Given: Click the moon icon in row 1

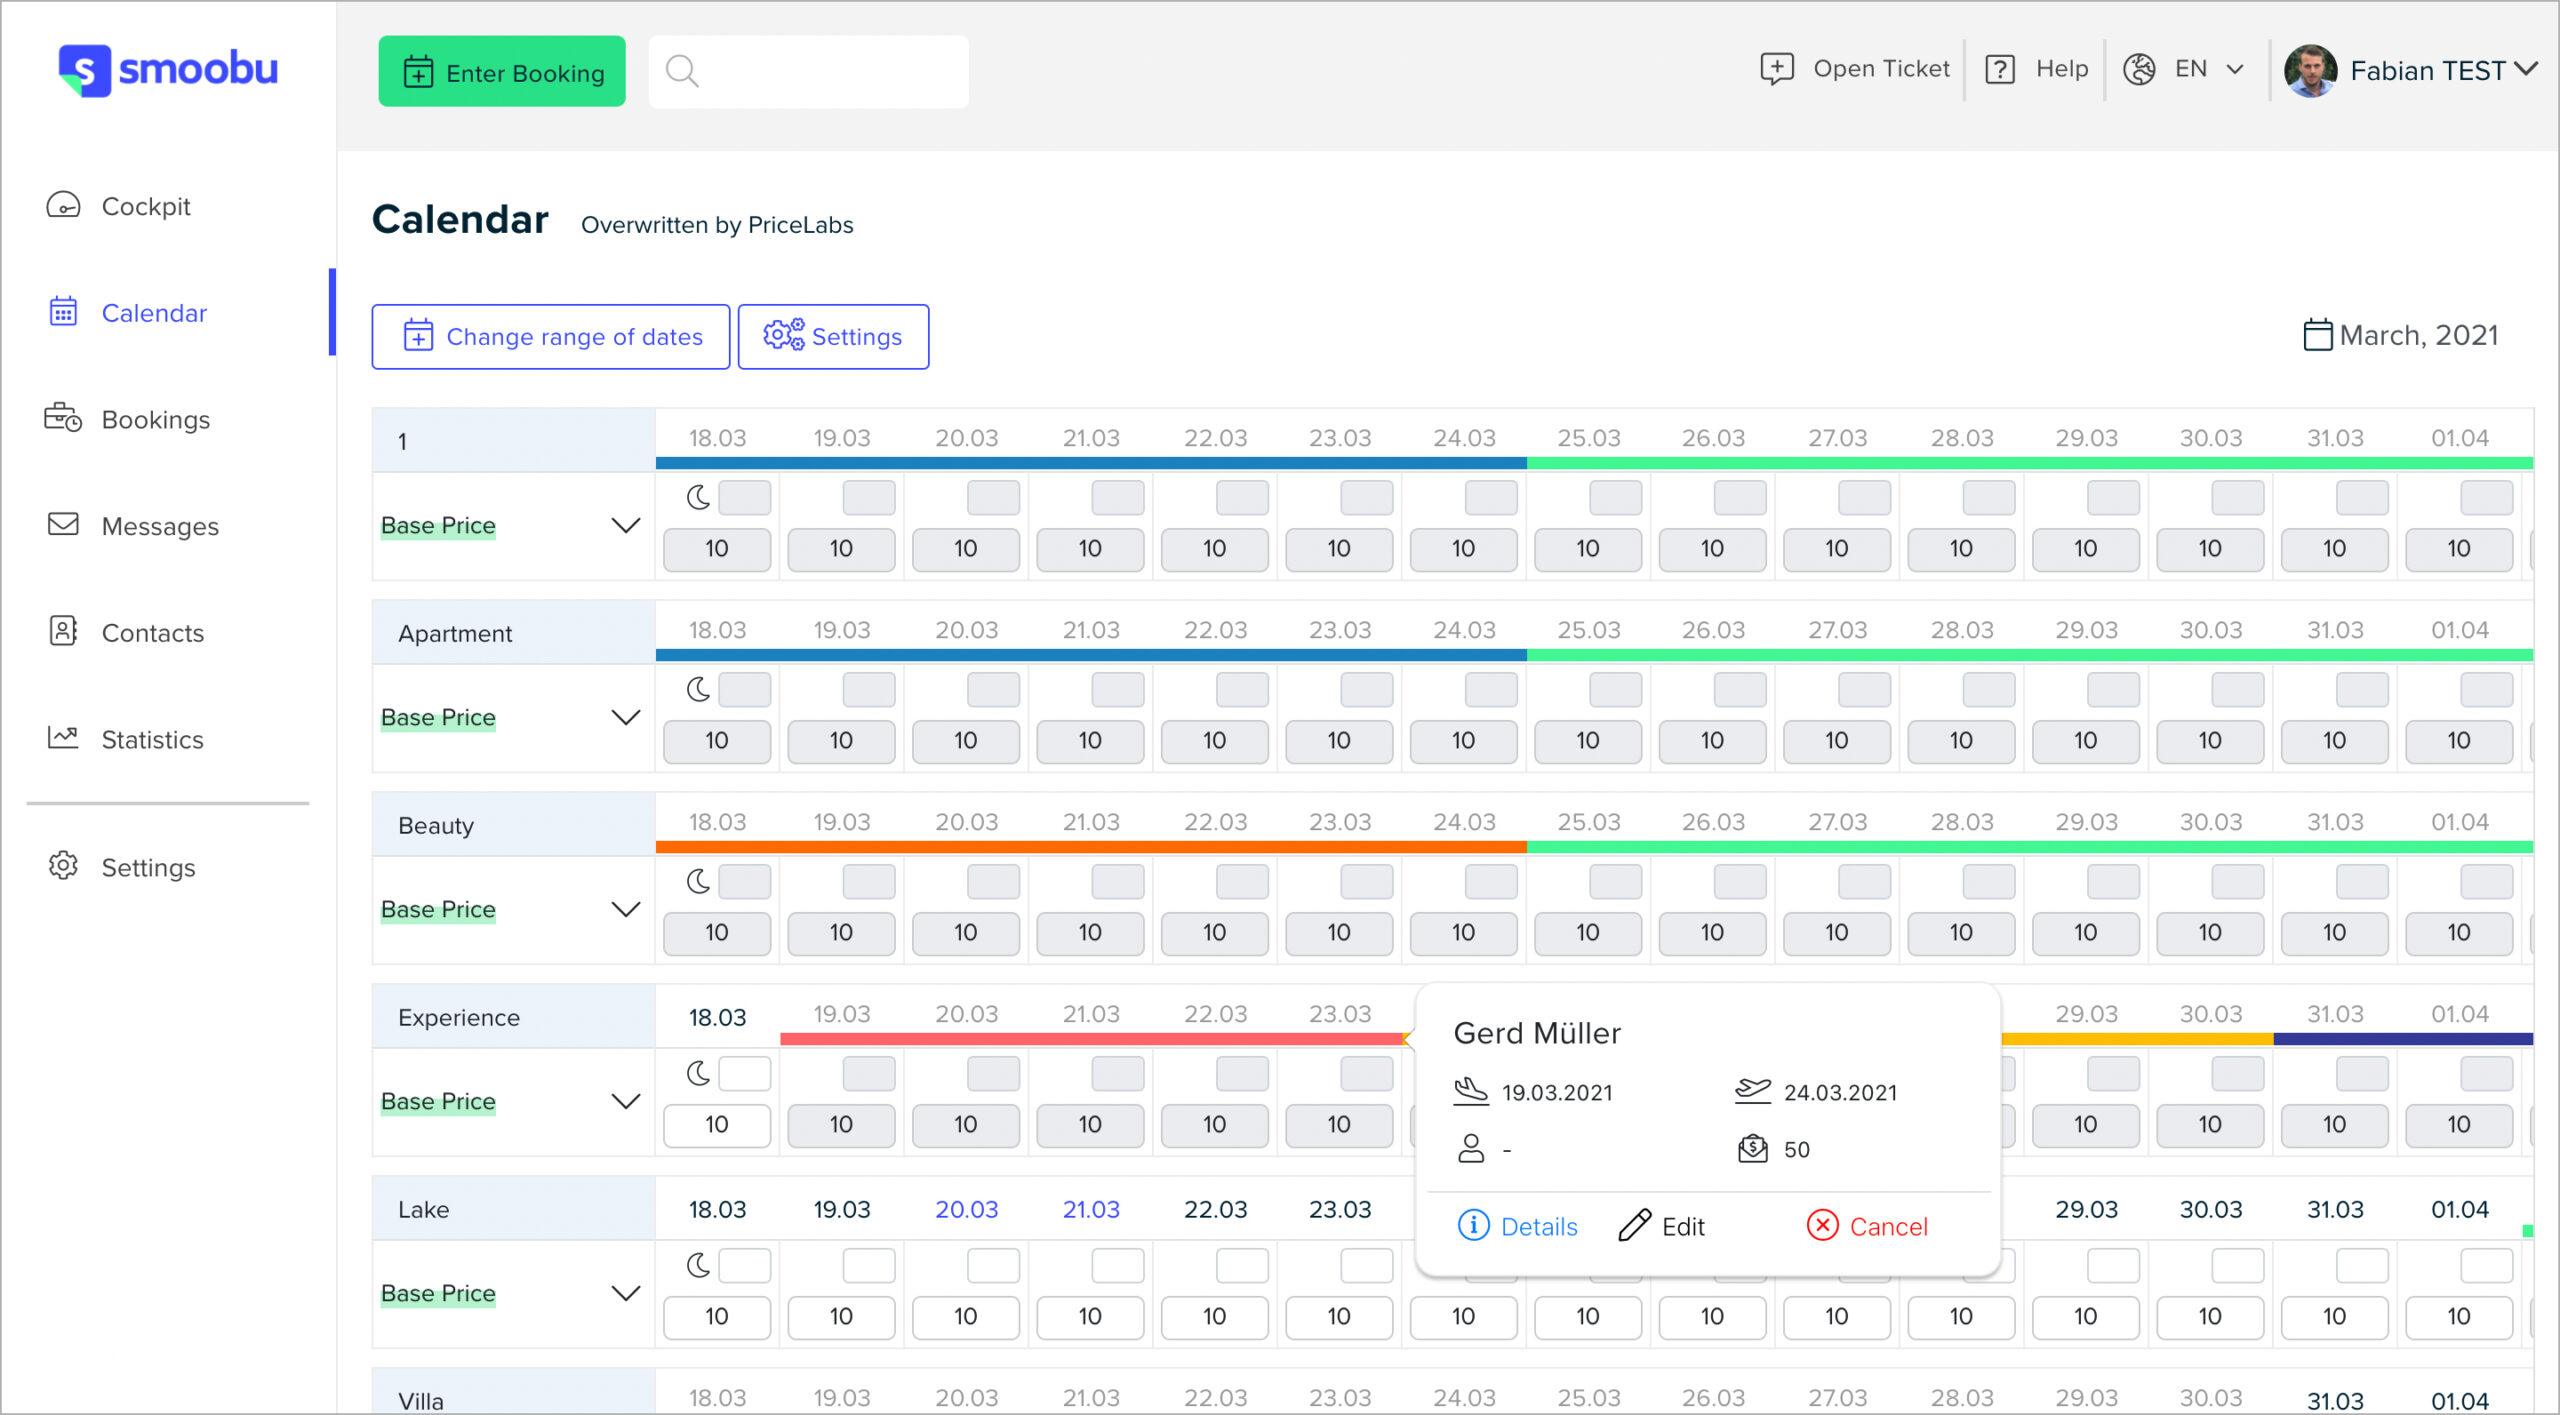Looking at the screenshot, I should tap(698, 497).
